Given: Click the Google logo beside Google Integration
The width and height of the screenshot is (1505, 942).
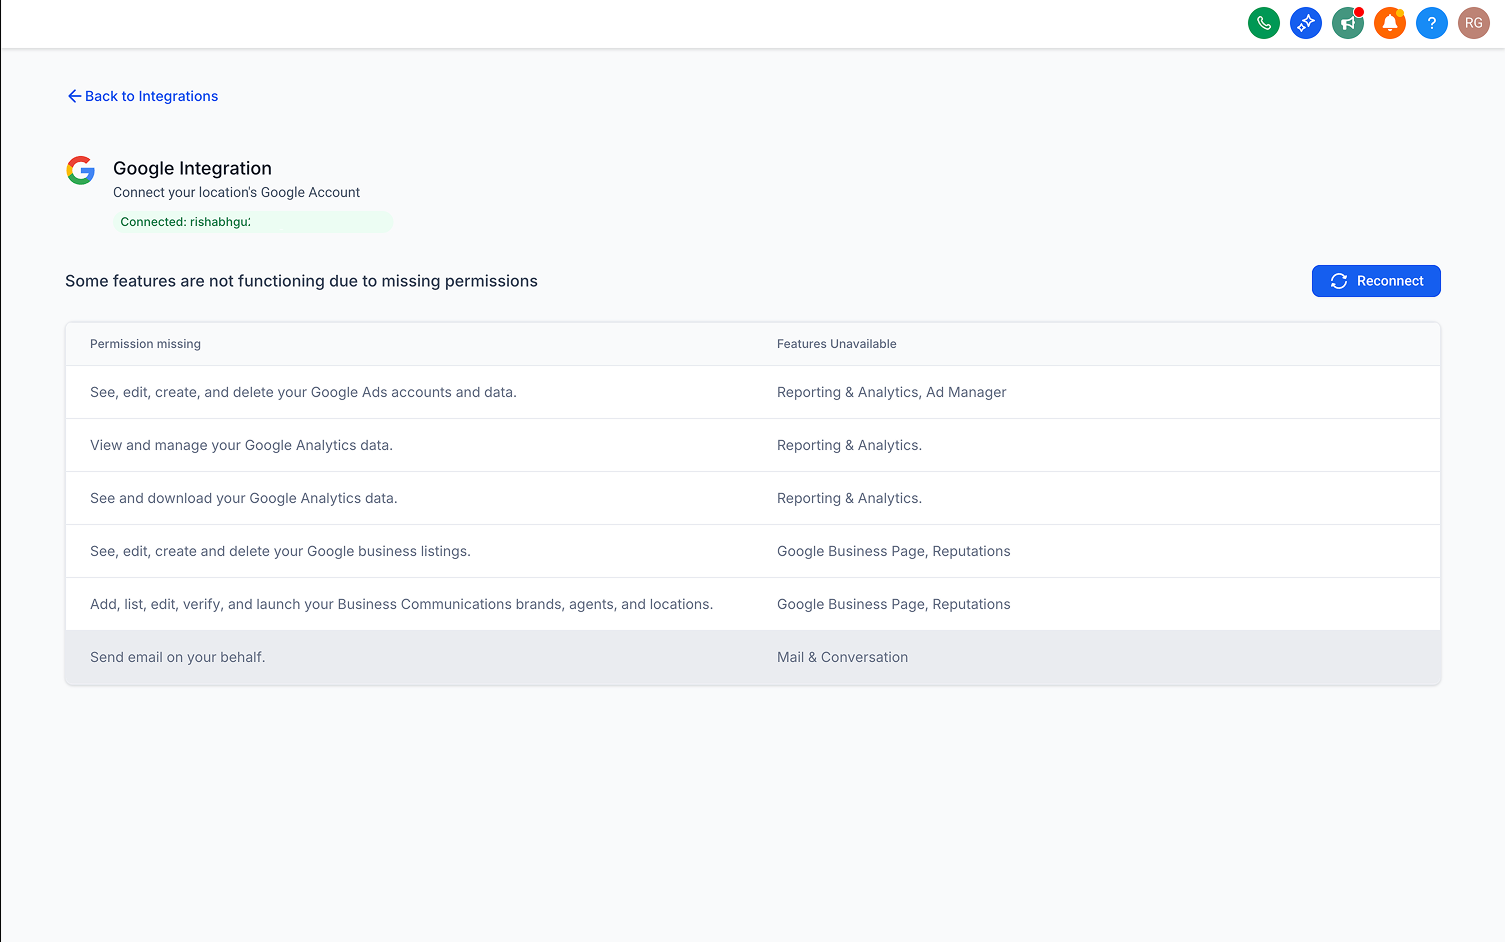Looking at the screenshot, I should (x=80, y=170).
